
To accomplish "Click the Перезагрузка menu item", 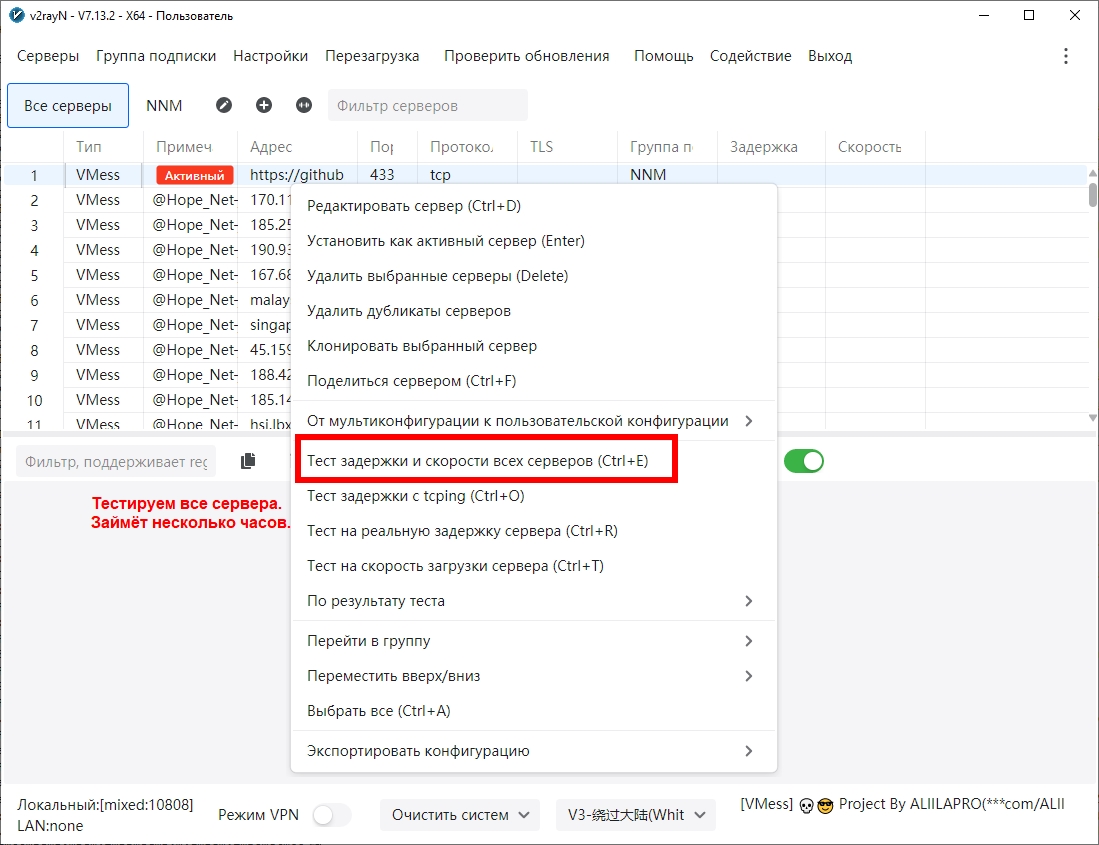I will point(372,56).
